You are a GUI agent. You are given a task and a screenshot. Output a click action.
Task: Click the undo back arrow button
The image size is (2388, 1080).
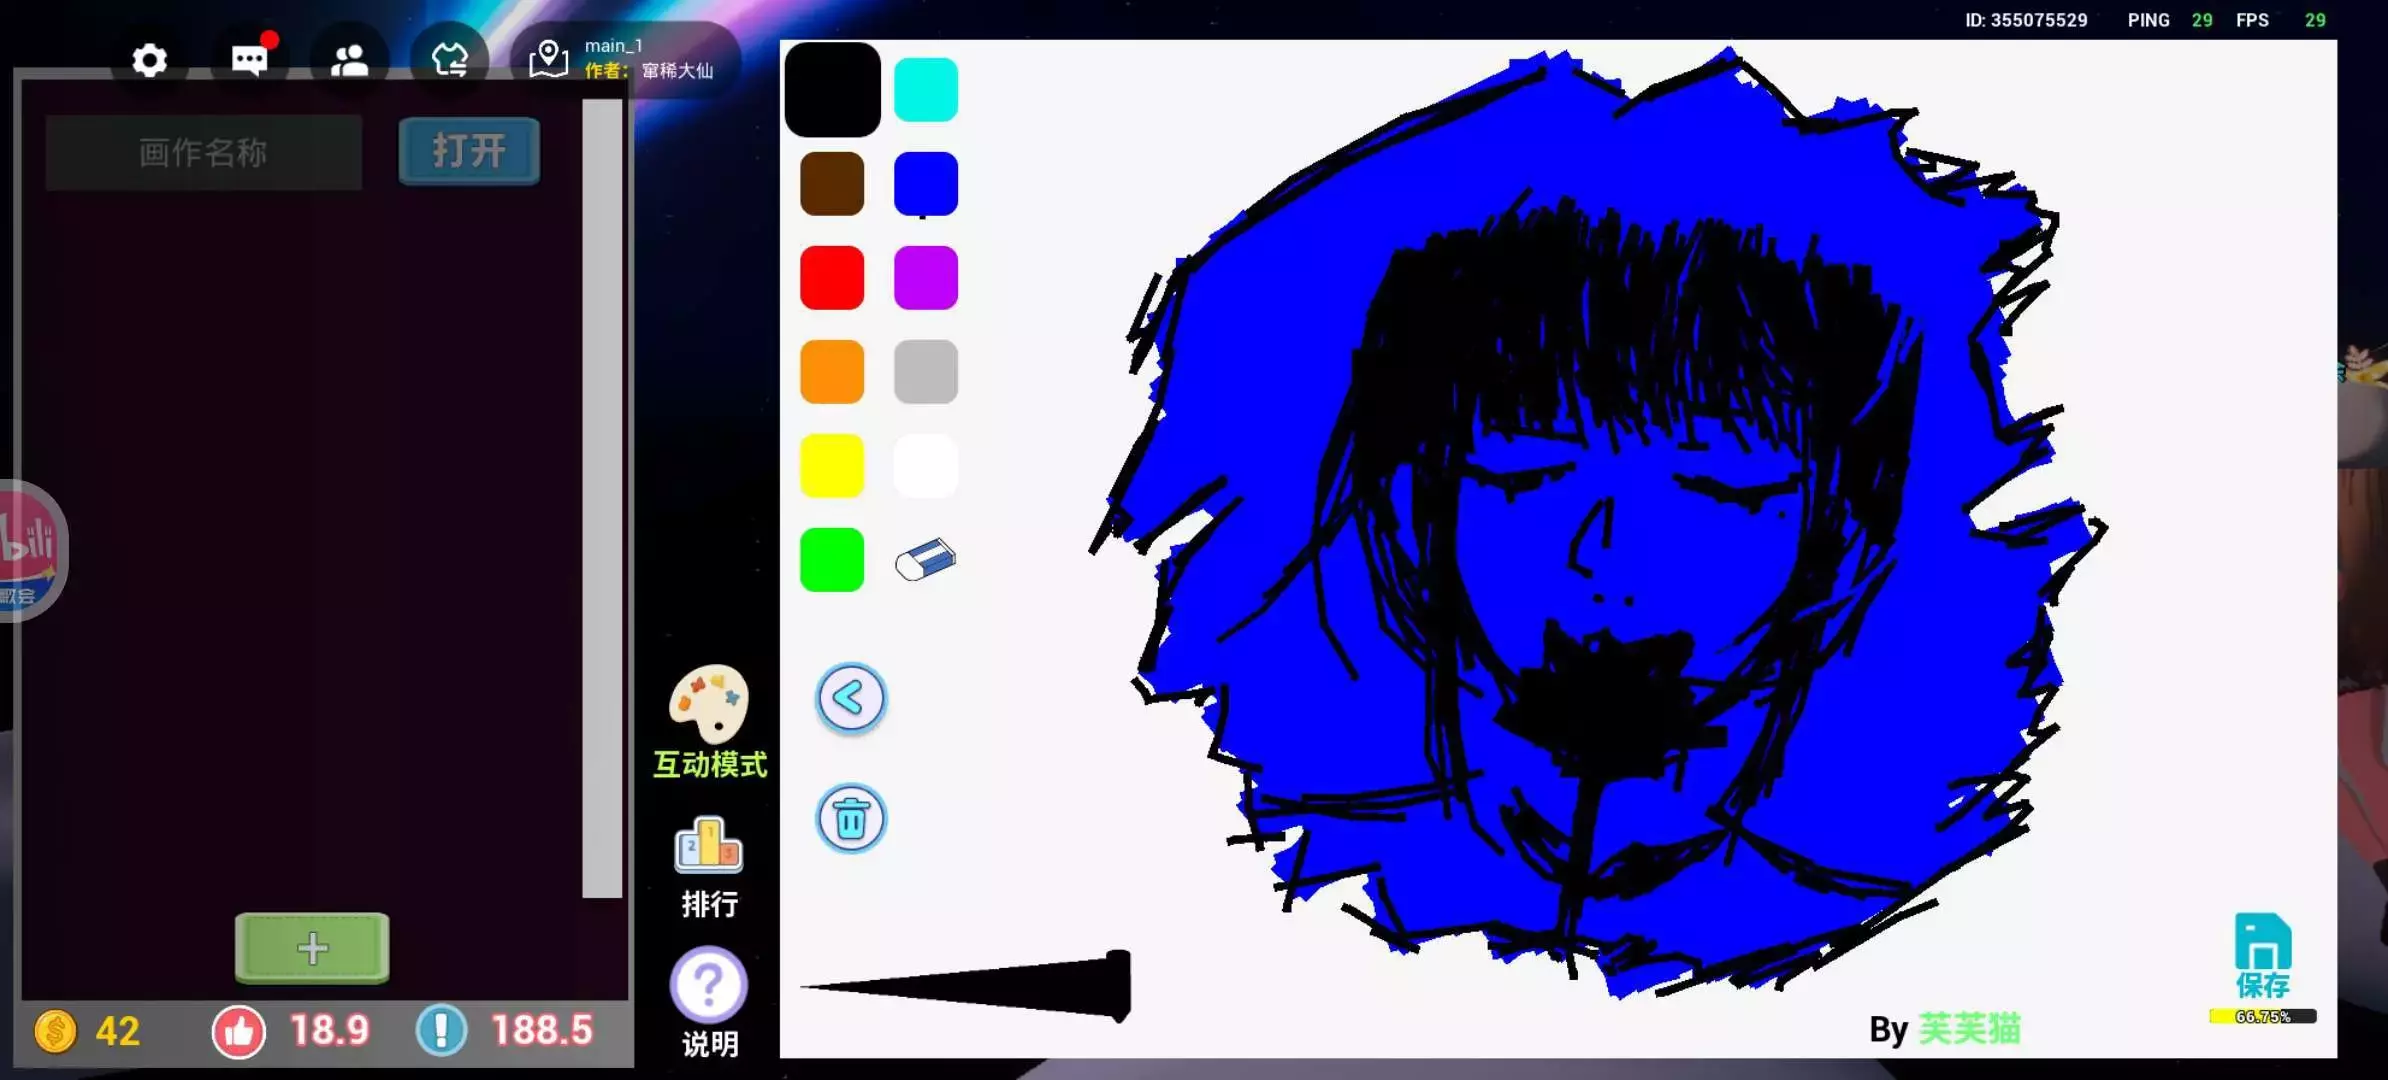tap(850, 698)
